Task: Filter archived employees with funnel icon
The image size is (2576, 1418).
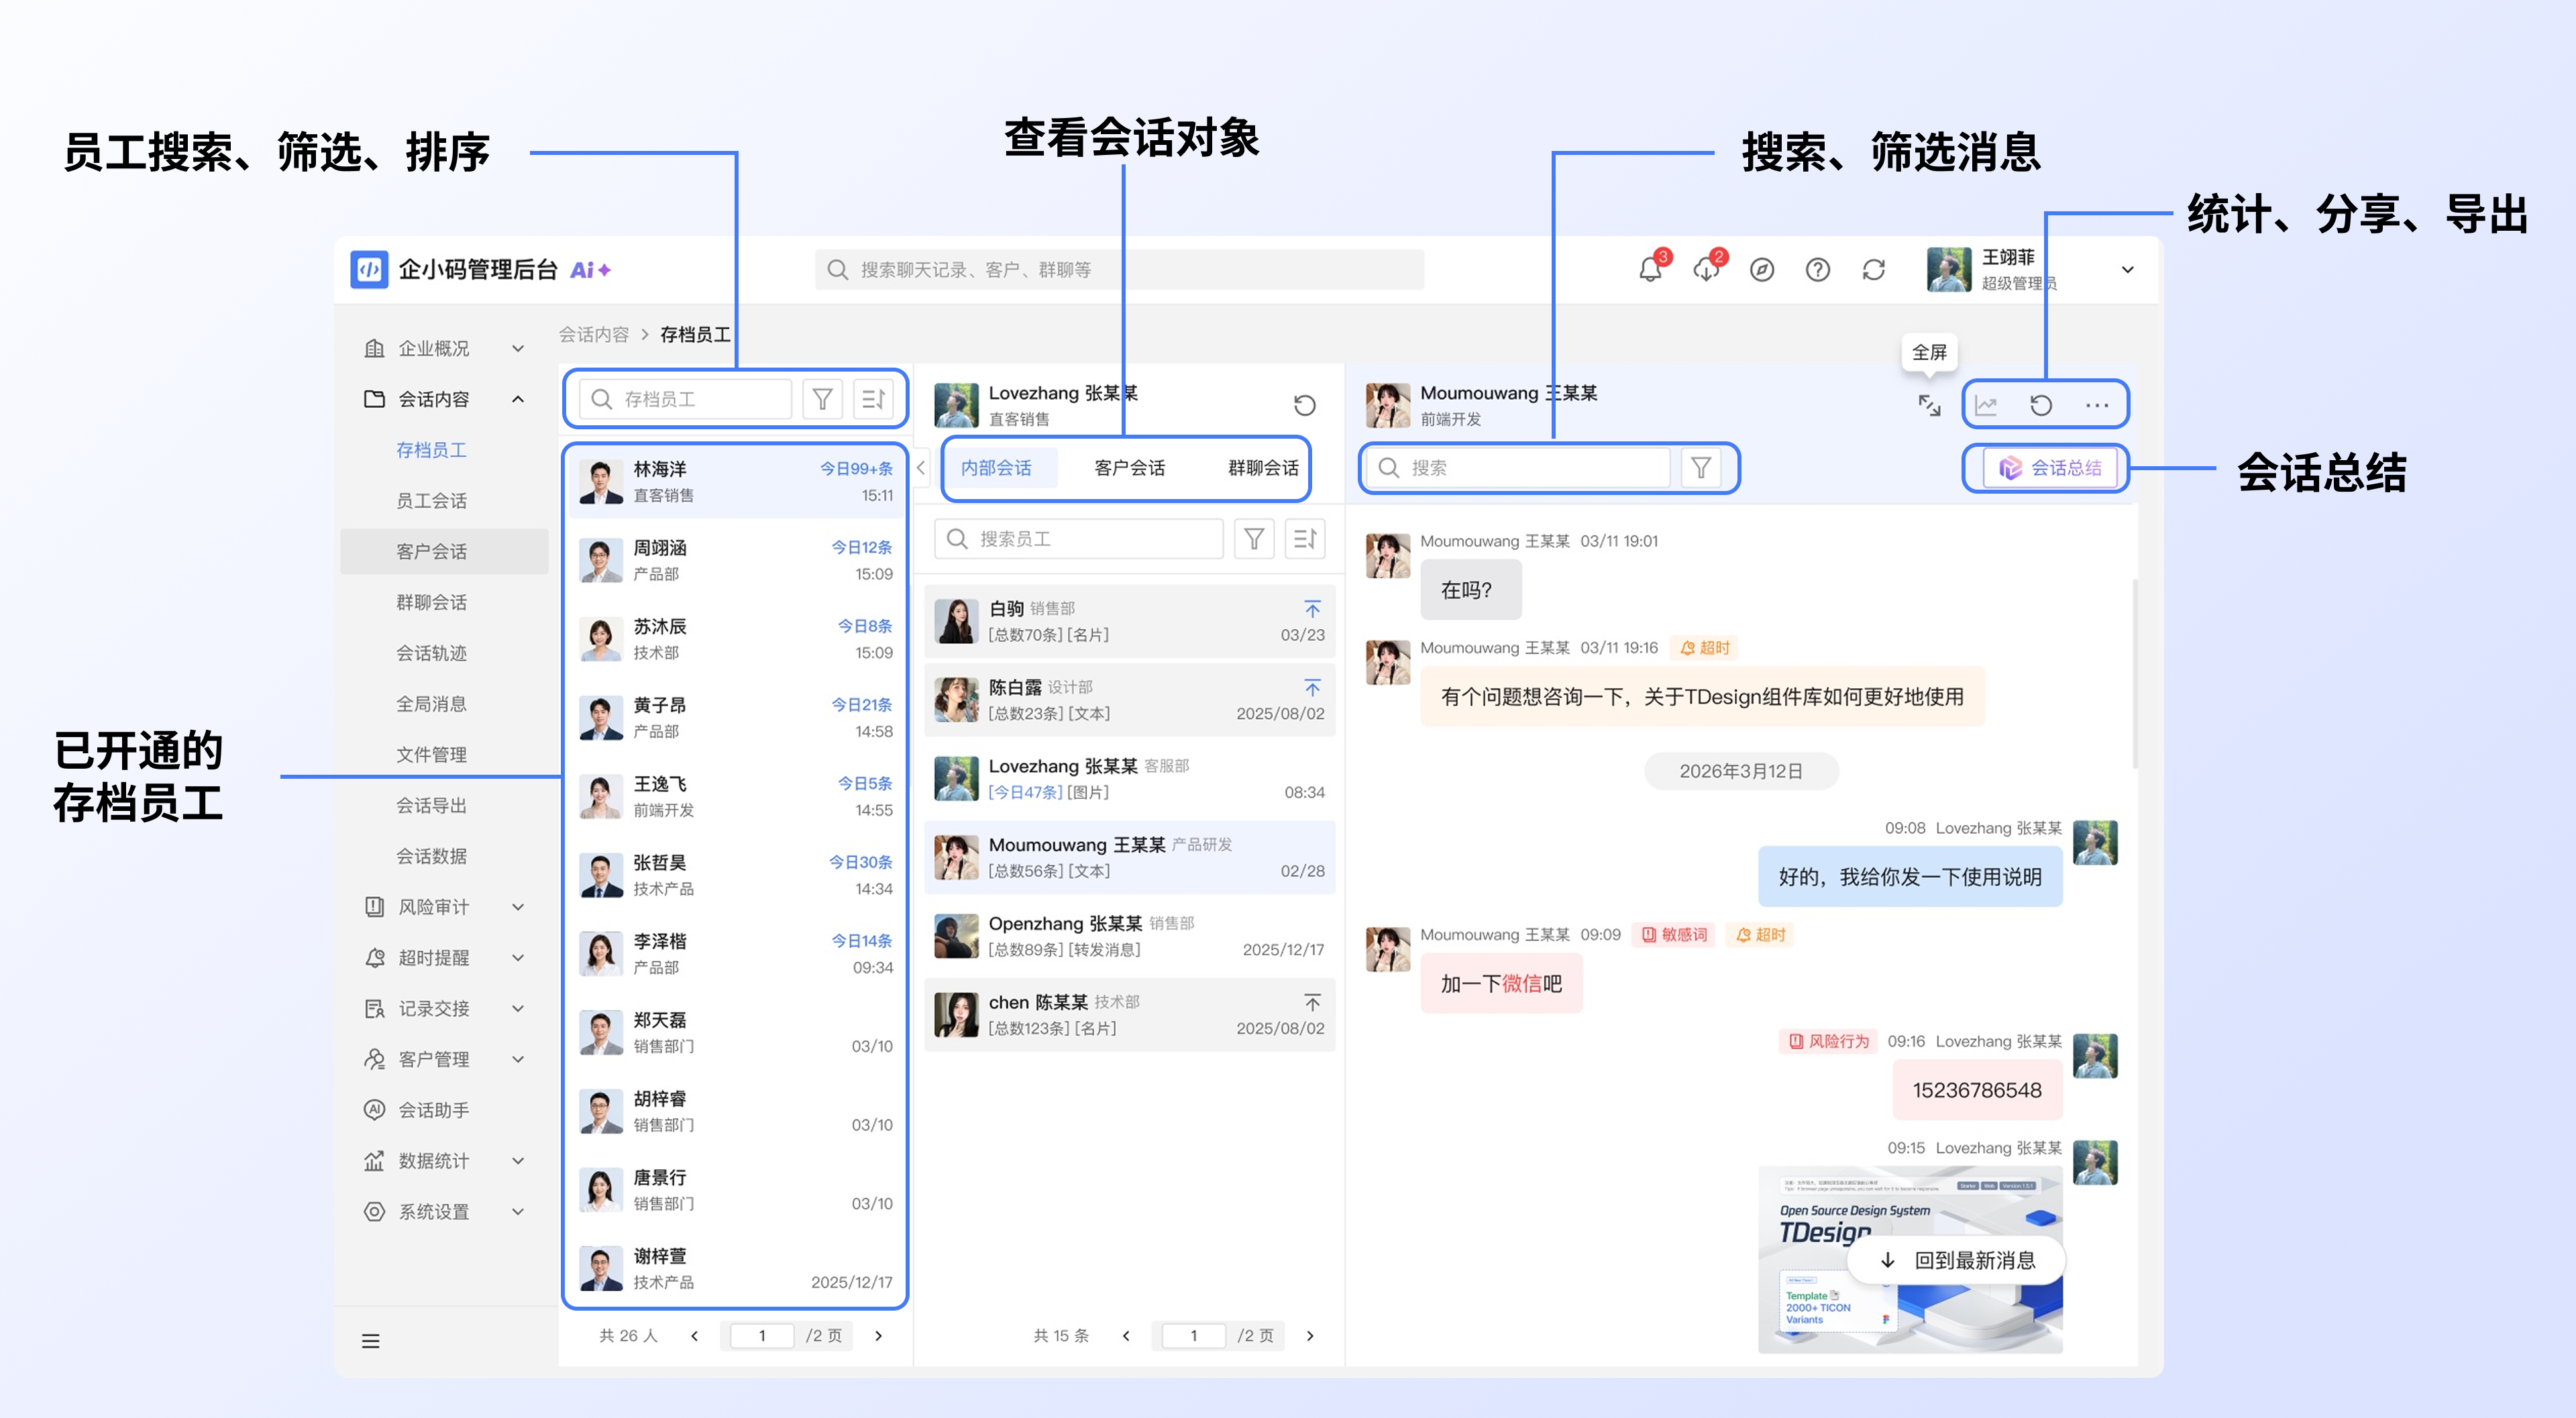Action: 822,399
